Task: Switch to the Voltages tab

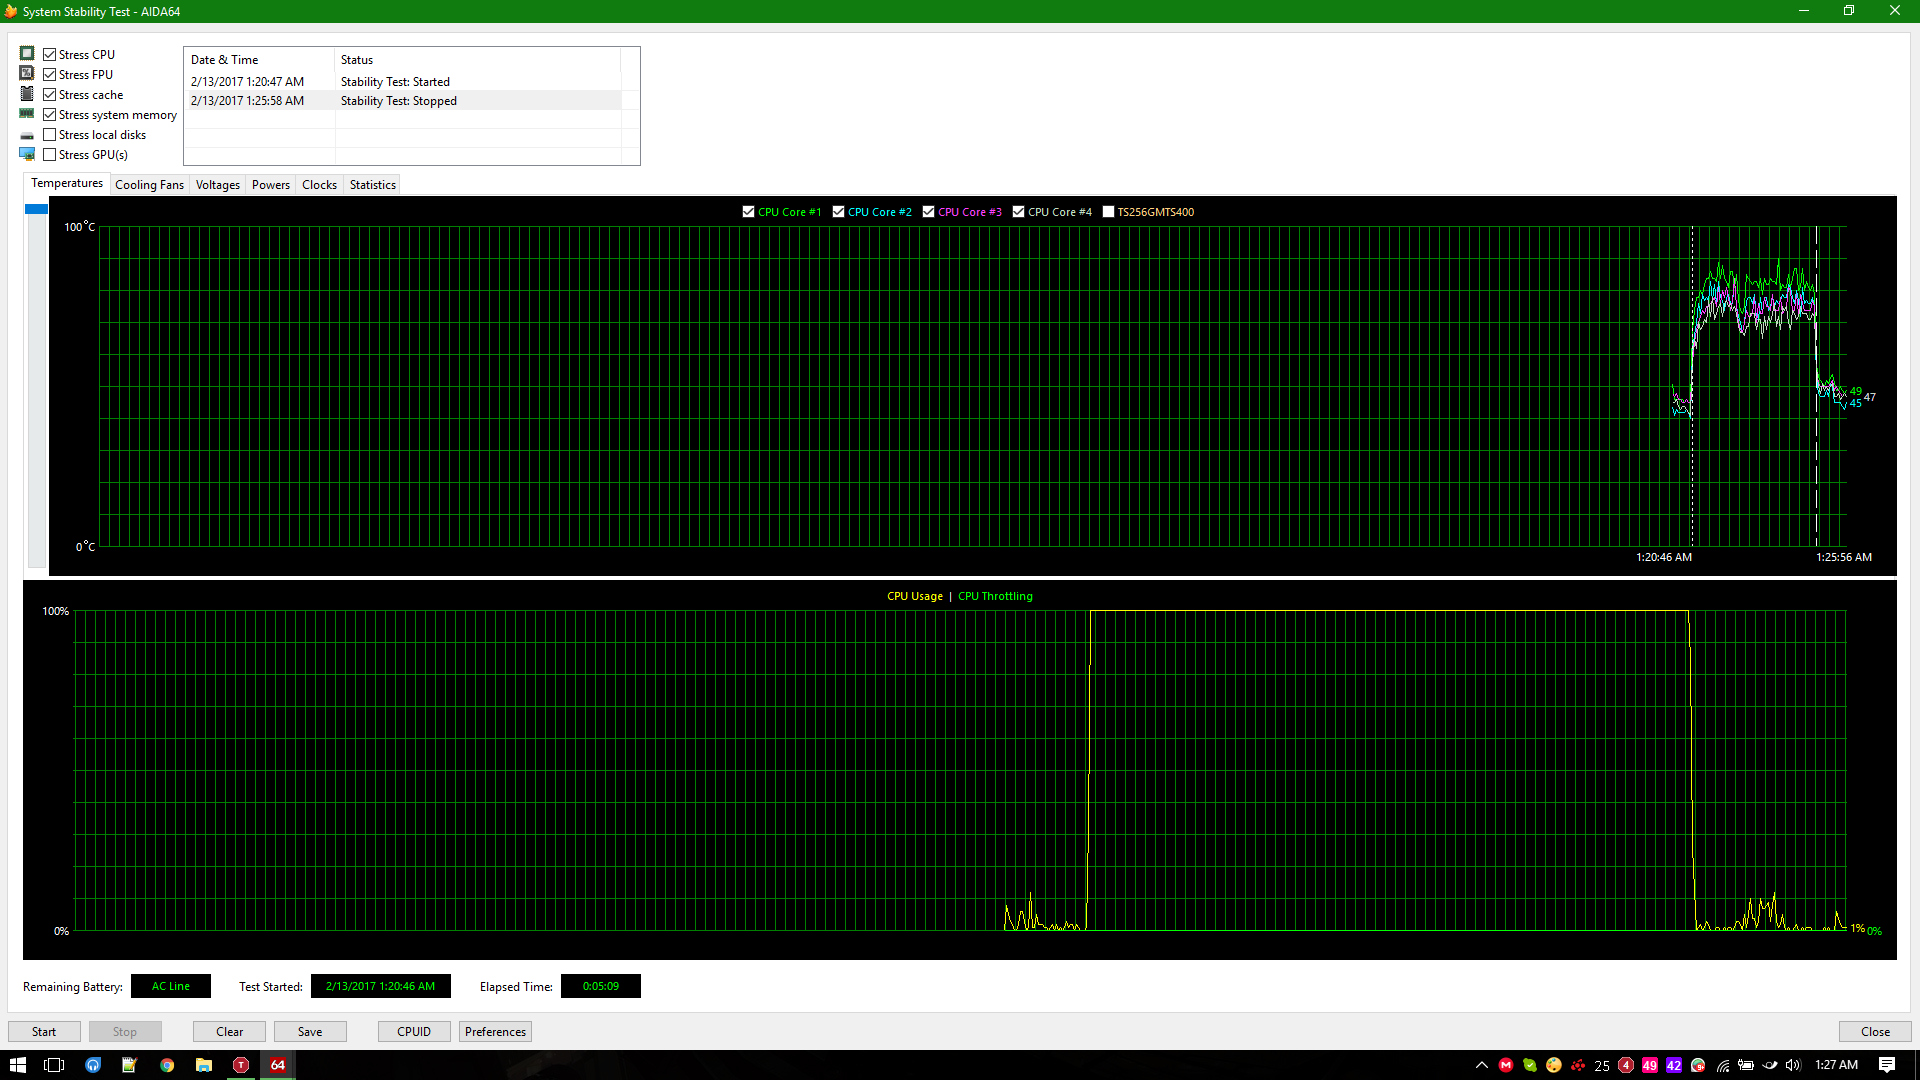Action: (x=218, y=185)
